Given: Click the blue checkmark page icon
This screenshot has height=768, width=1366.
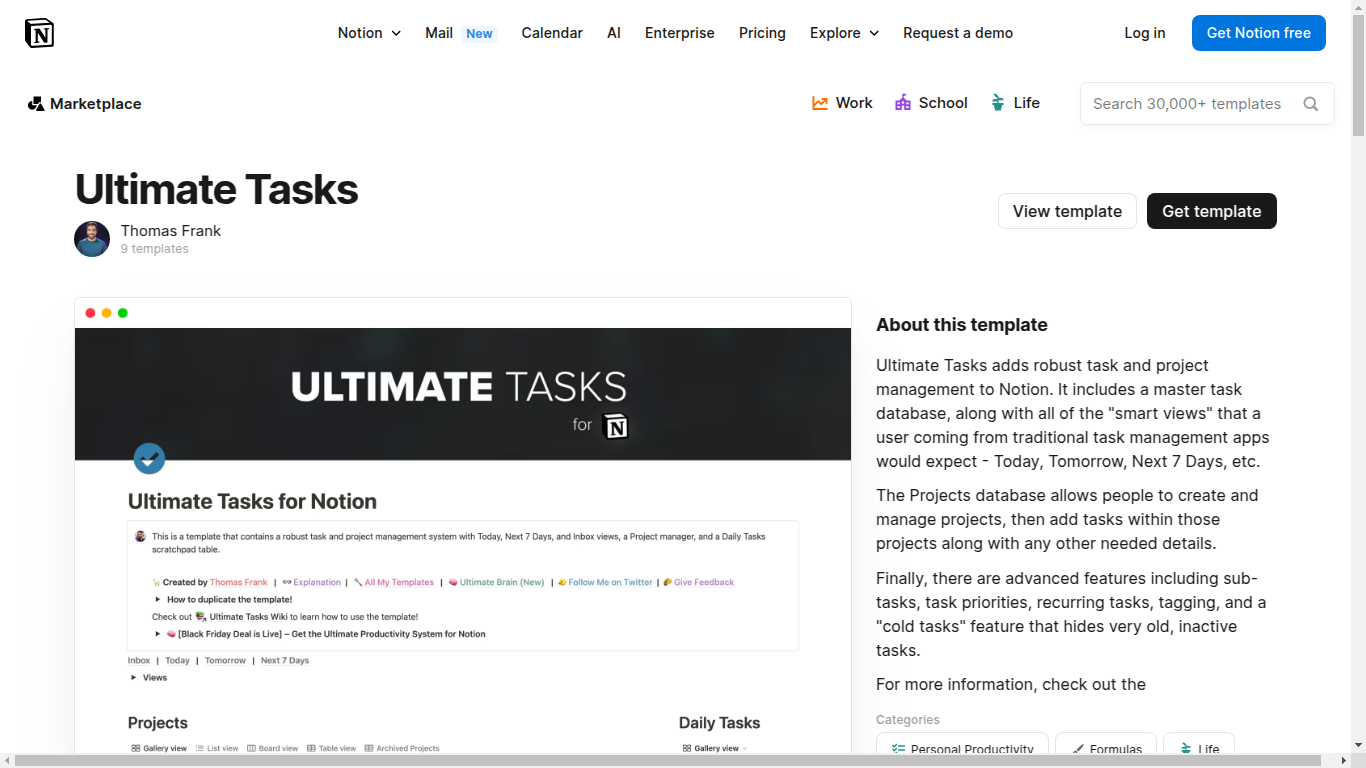Looking at the screenshot, I should (149, 459).
